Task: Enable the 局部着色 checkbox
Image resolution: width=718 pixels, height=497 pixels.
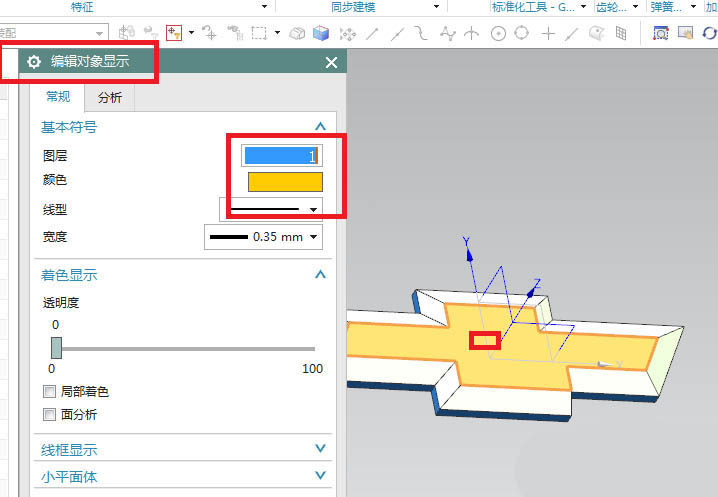Action: click(49, 392)
